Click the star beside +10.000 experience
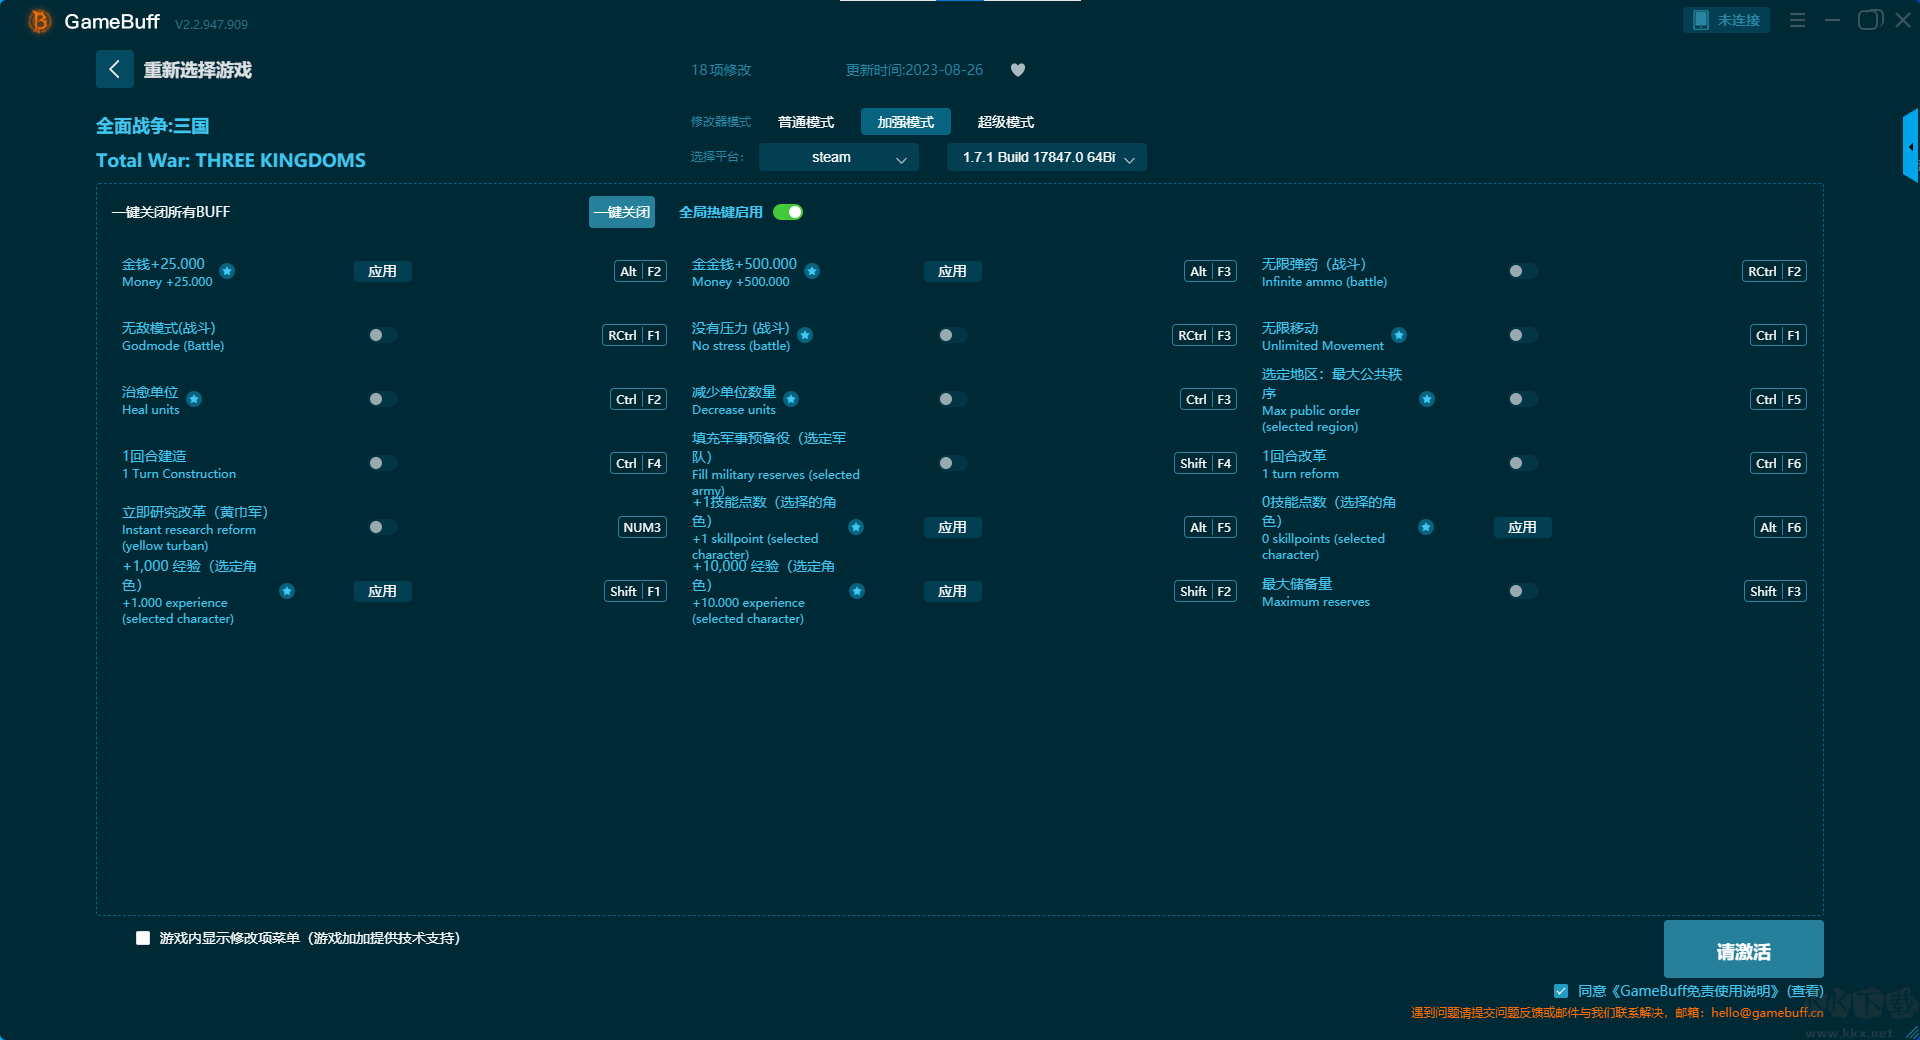1920x1040 pixels. [x=857, y=591]
